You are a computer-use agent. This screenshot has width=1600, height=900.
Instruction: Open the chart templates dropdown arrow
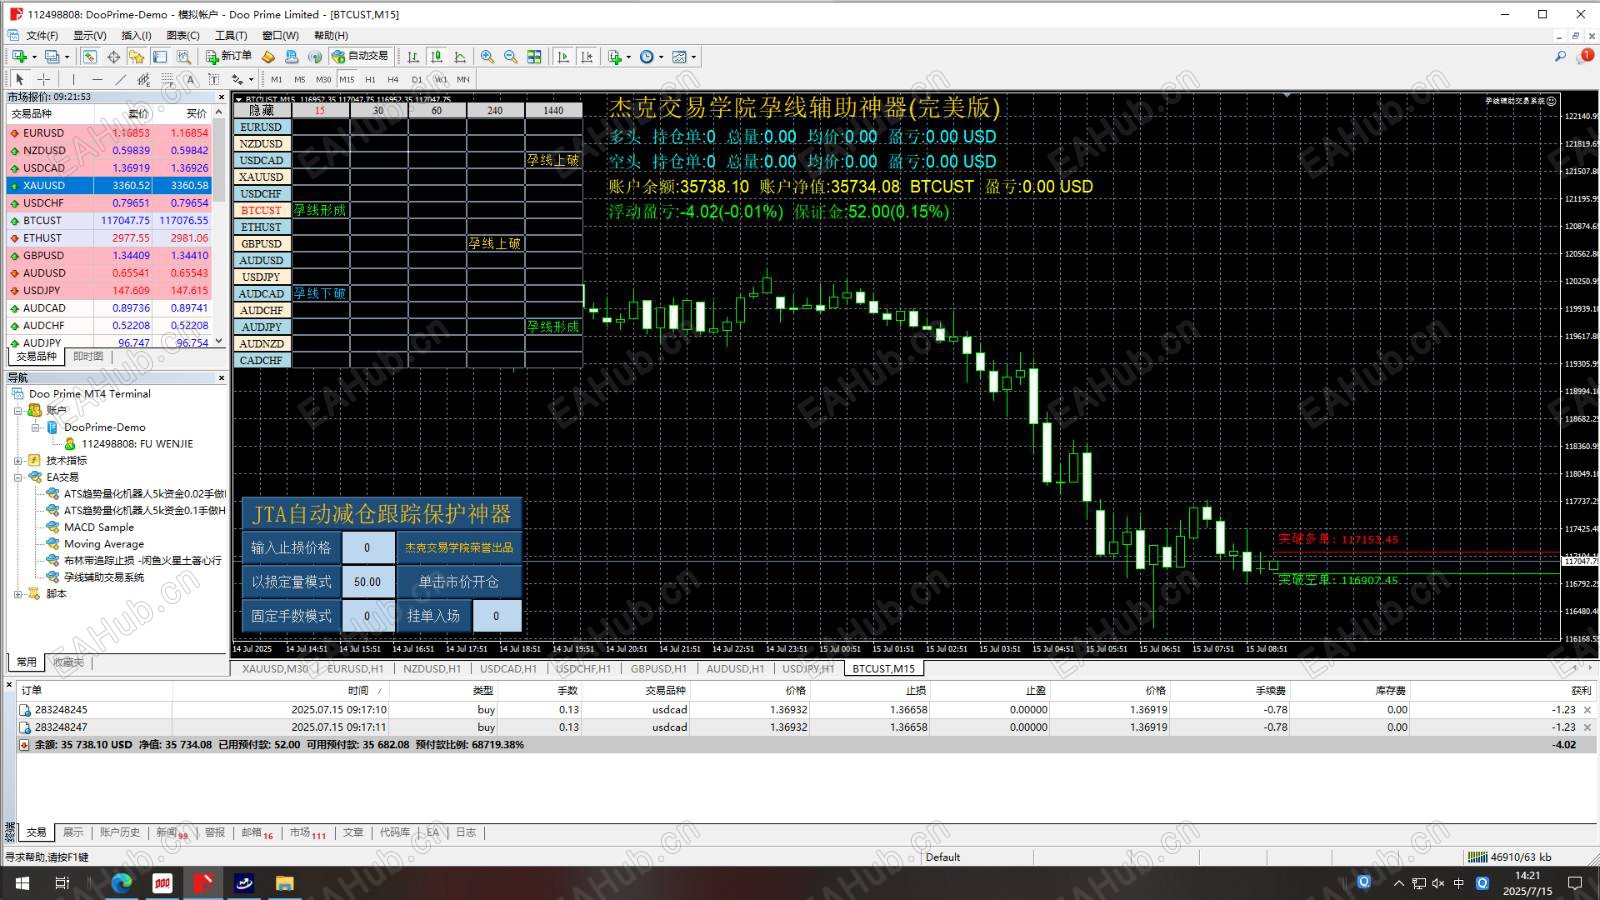tap(694, 57)
